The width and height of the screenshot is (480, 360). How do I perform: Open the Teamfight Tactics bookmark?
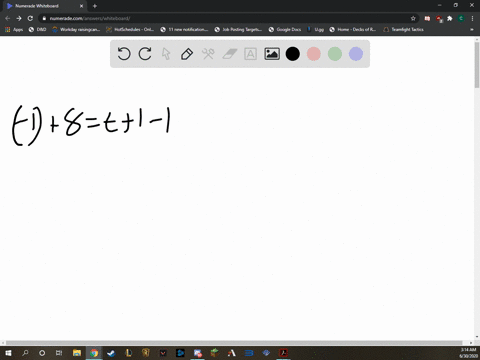pos(403,29)
